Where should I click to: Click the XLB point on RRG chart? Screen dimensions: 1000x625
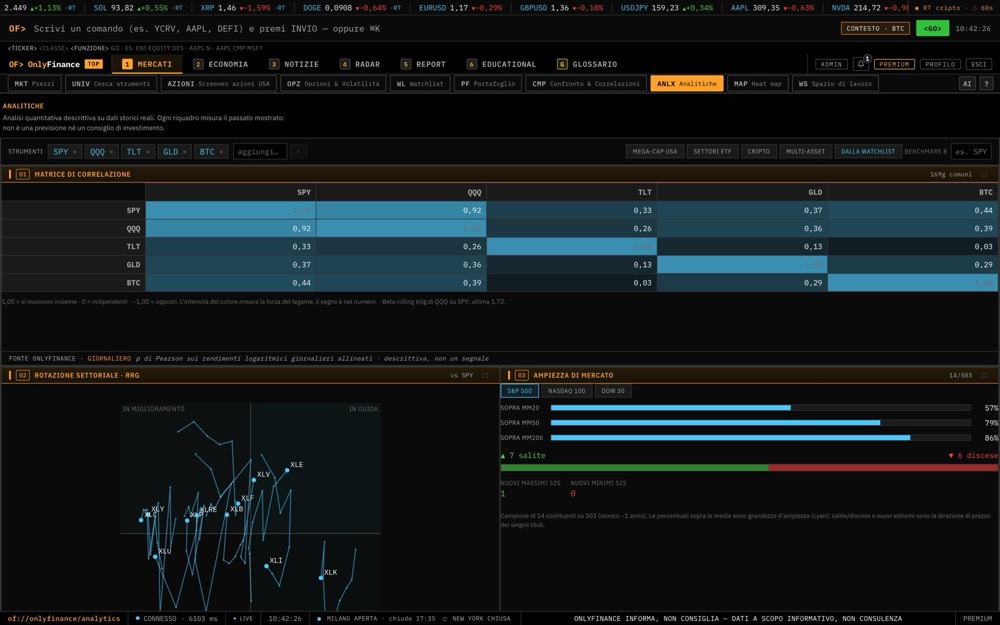227,515
